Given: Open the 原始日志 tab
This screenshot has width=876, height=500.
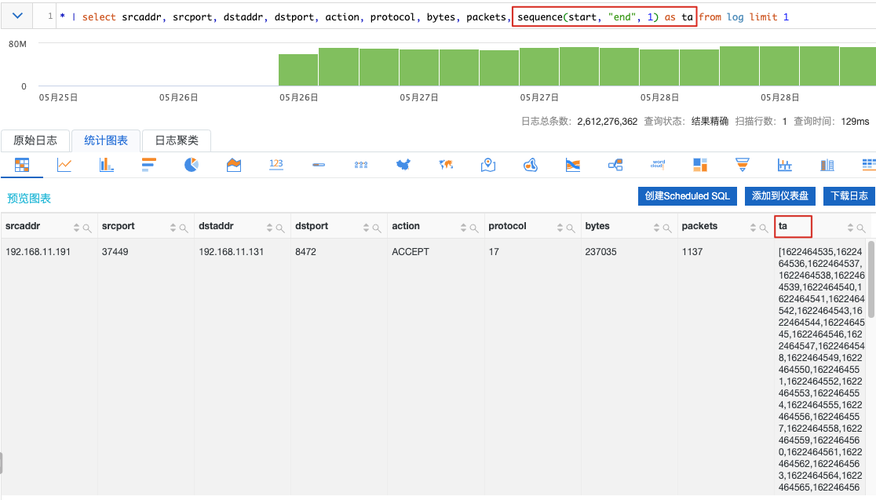Looking at the screenshot, I should pos(35,140).
